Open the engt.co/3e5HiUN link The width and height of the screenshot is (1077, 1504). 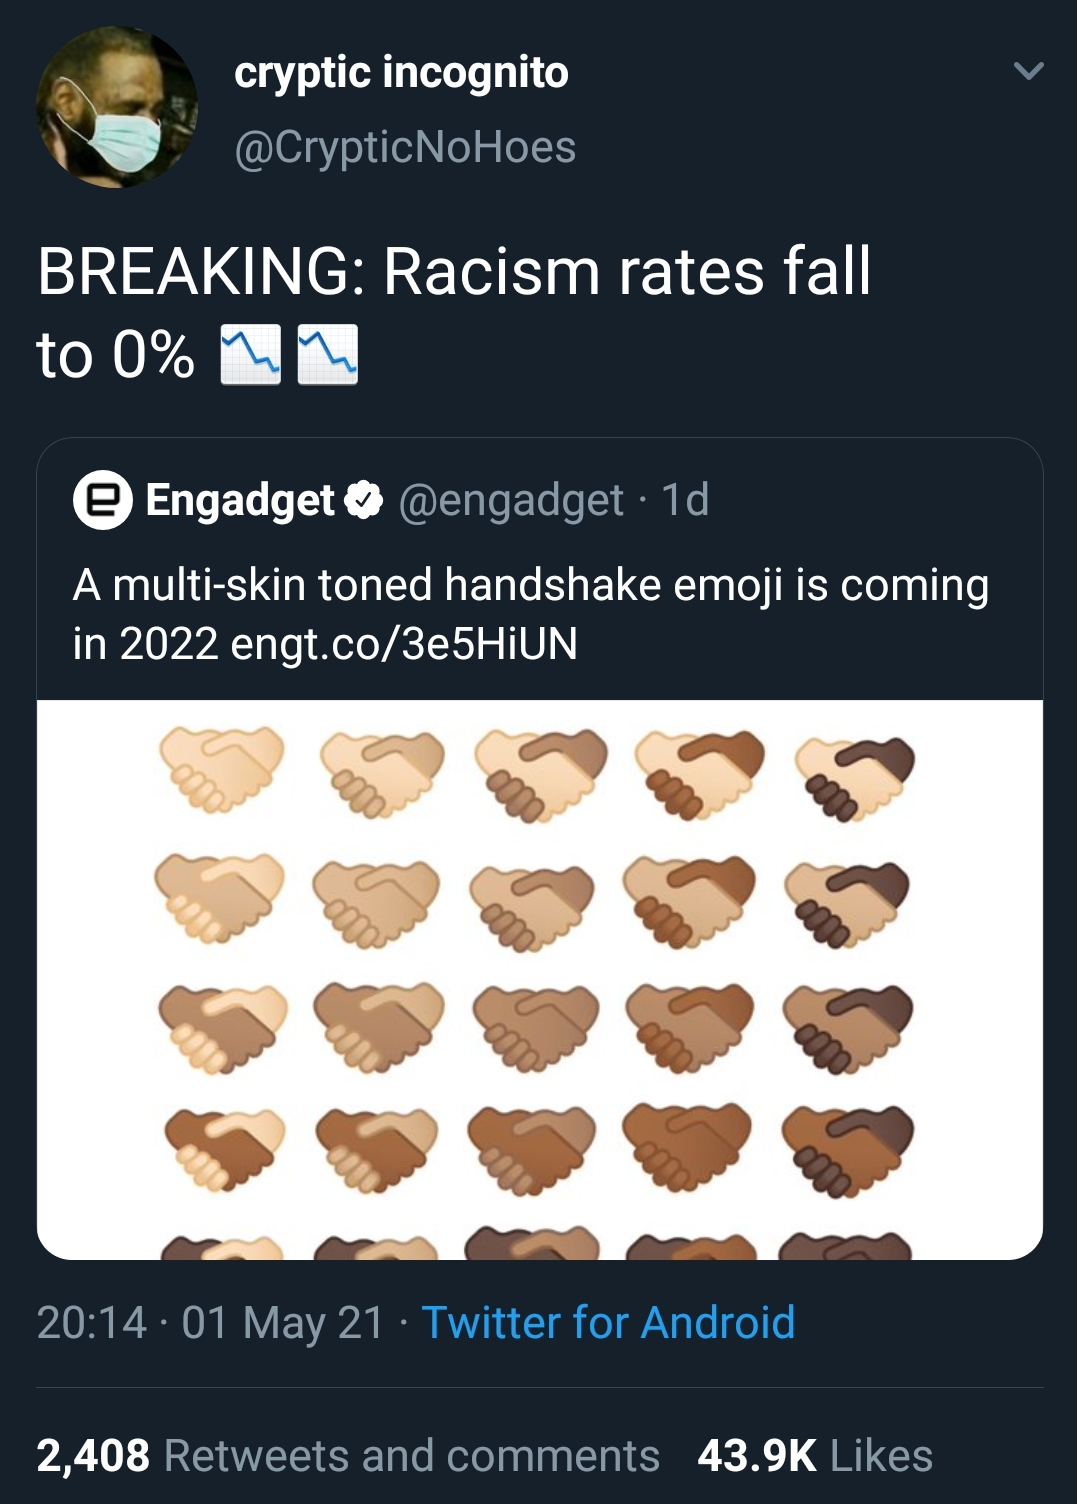(x=404, y=644)
